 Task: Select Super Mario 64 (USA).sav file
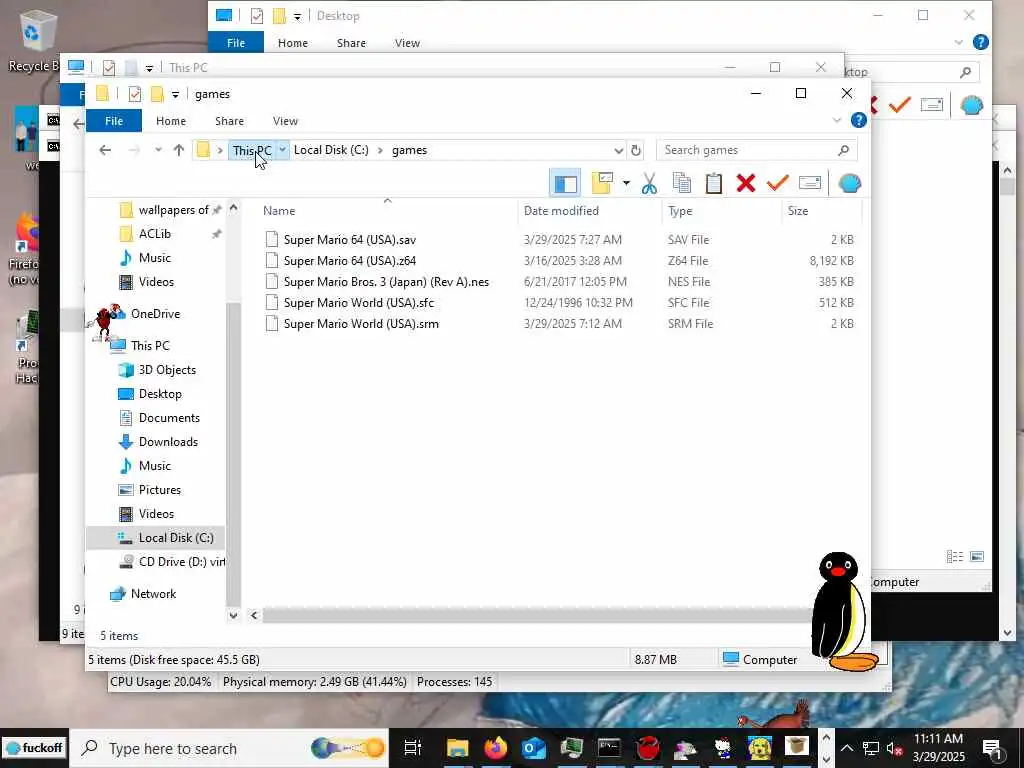click(349, 240)
